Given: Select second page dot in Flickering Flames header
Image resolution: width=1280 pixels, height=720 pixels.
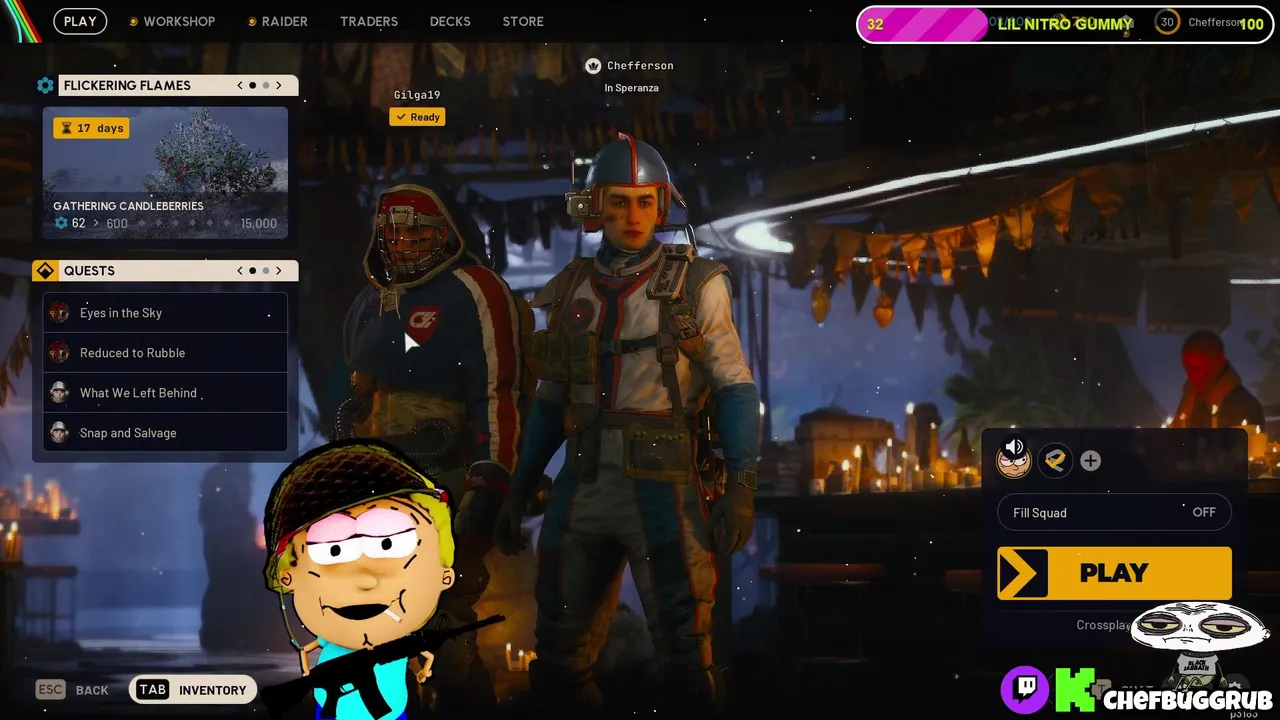Looking at the screenshot, I should click(266, 86).
